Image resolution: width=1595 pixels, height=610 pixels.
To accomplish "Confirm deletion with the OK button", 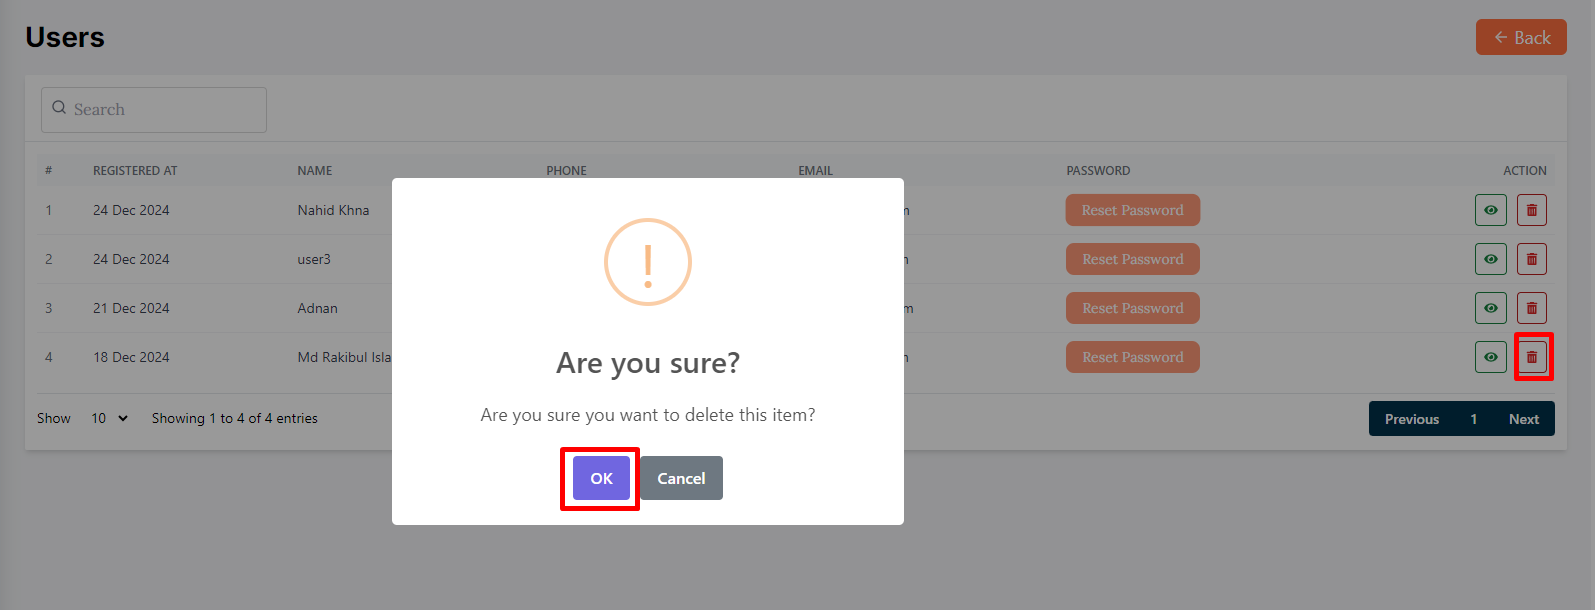I will (x=601, y=478).
